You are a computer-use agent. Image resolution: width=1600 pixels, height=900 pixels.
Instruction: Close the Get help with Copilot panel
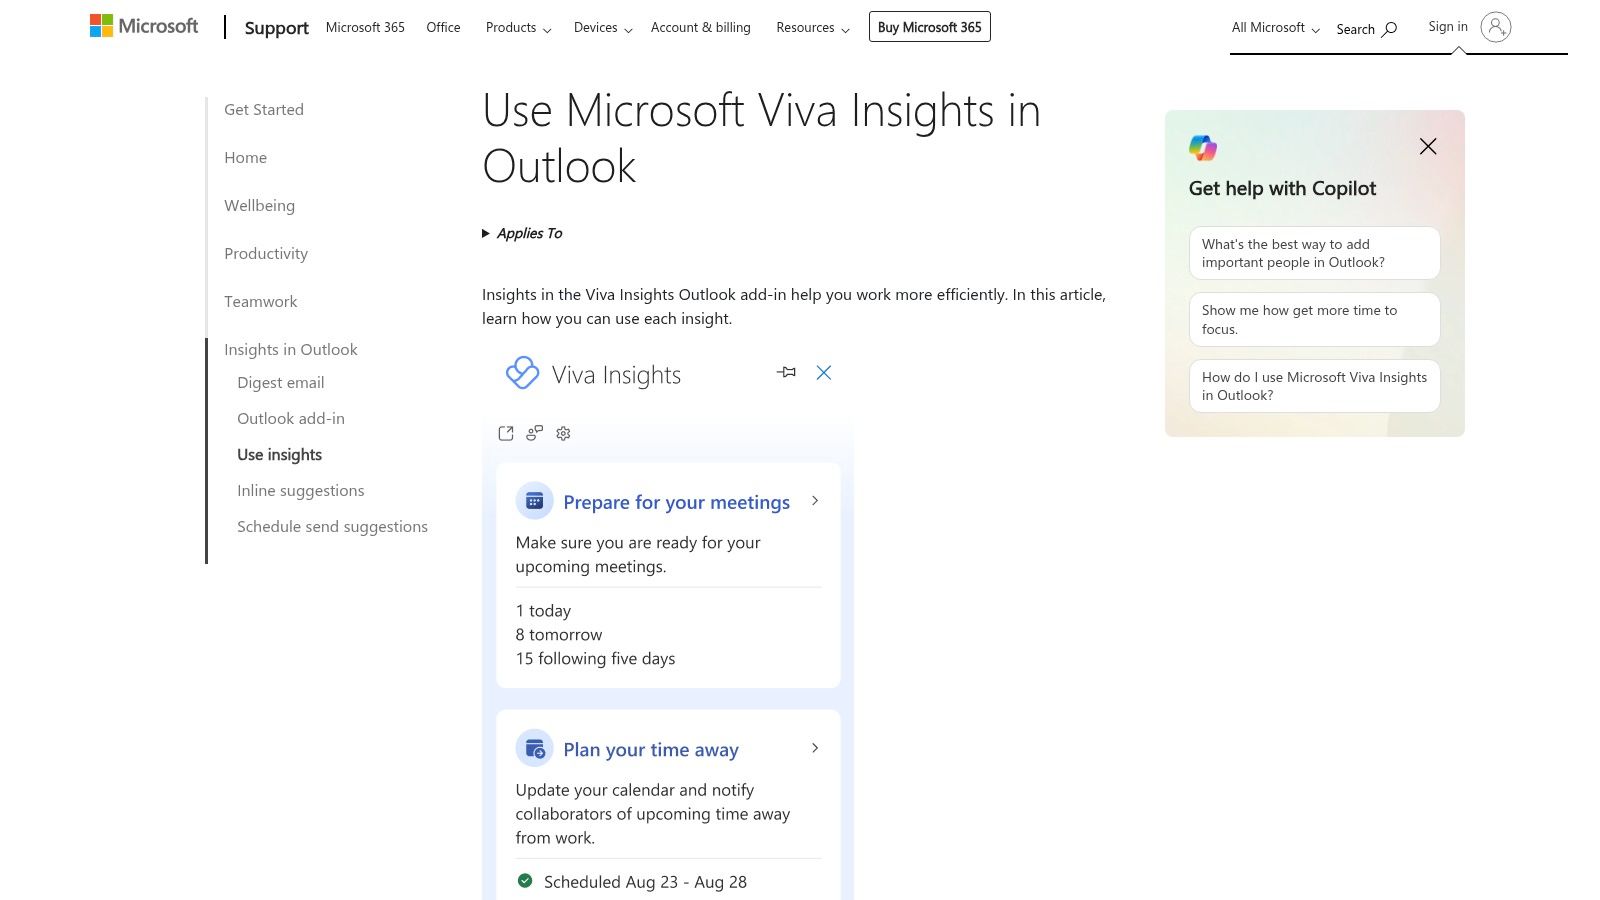coord(1428,146)
